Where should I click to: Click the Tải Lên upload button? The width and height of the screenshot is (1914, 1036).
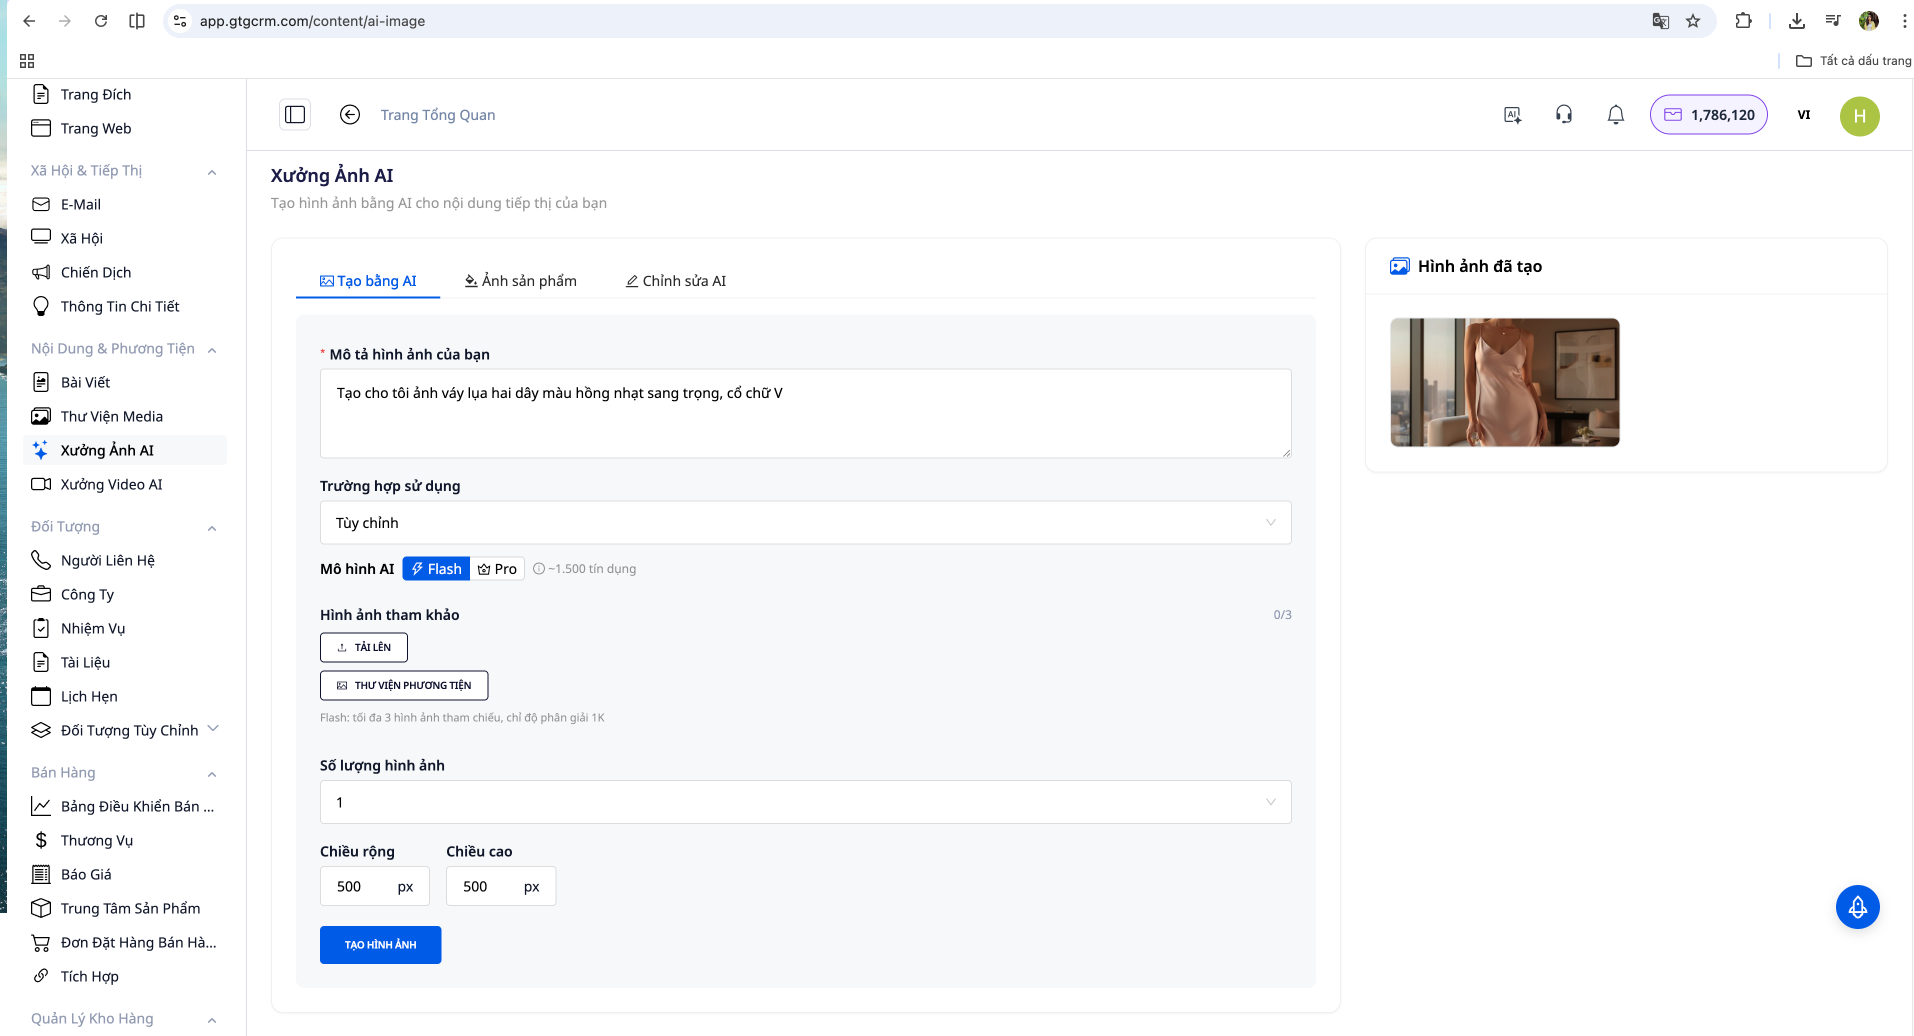click(364, 647)
